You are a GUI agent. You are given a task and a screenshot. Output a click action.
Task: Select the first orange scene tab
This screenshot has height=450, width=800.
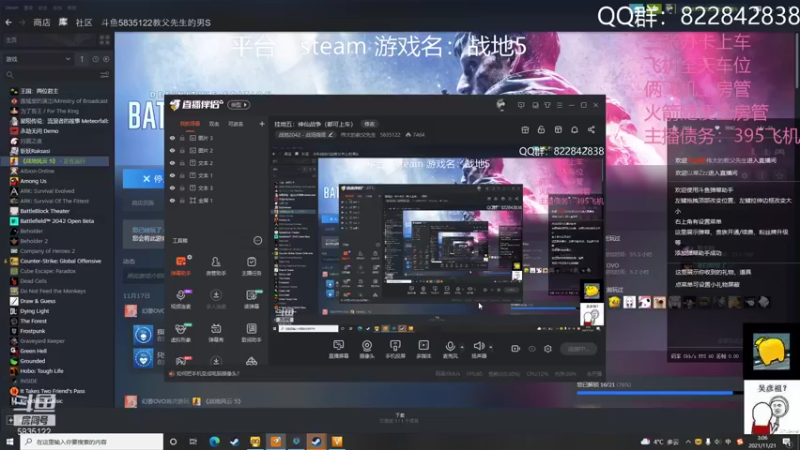coord(190,124)
